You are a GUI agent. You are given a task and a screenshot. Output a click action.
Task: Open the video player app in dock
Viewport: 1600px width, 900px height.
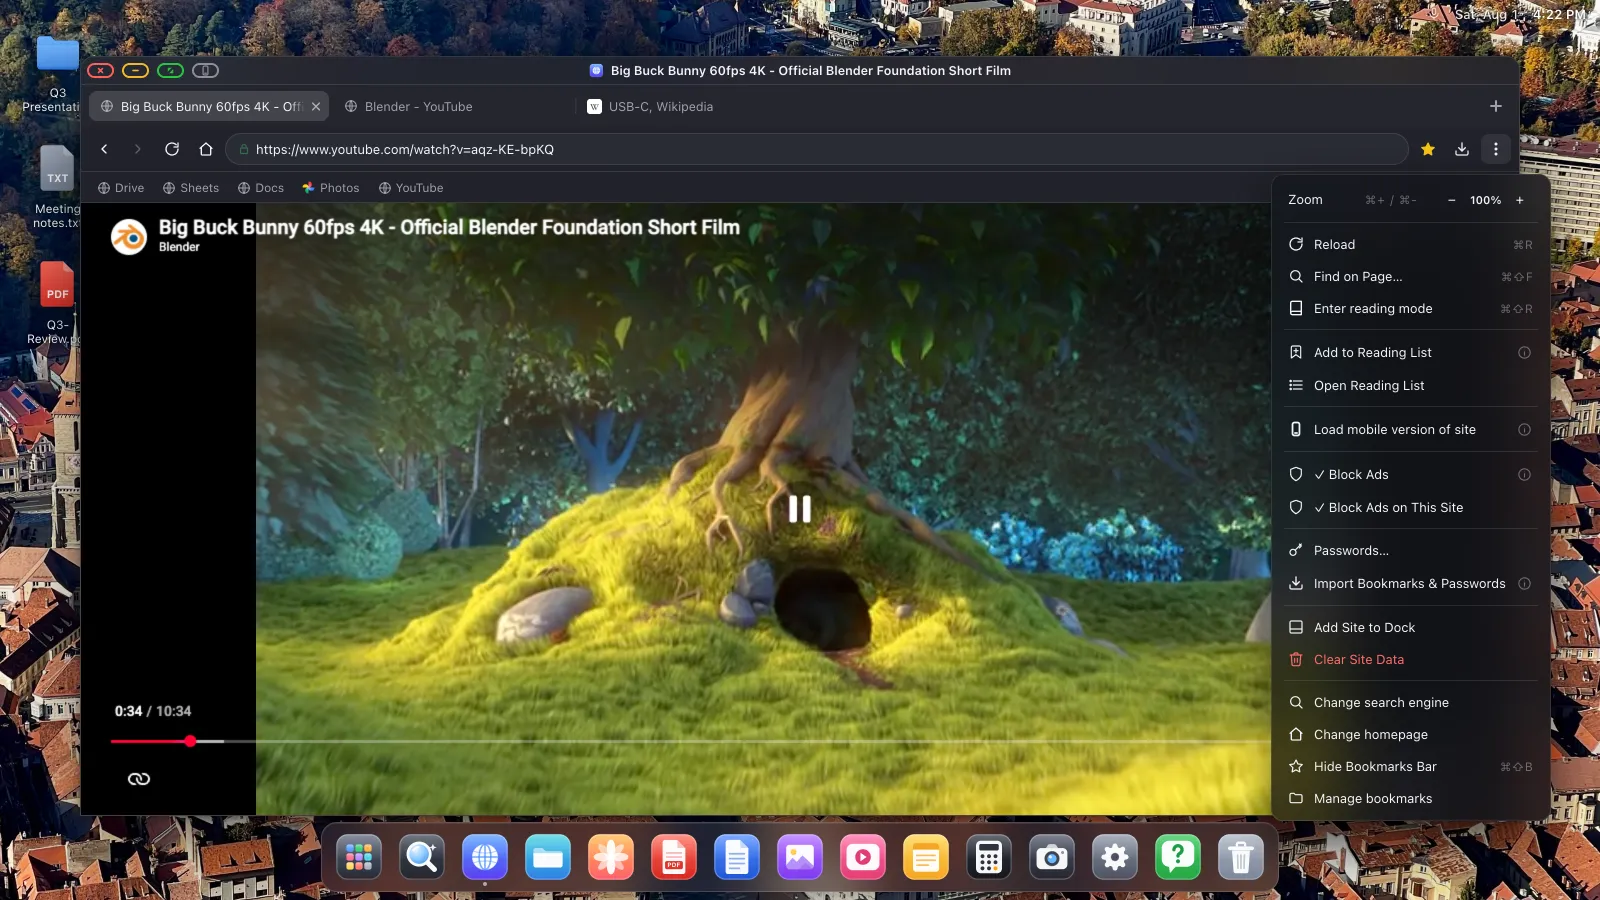point(863,857)
